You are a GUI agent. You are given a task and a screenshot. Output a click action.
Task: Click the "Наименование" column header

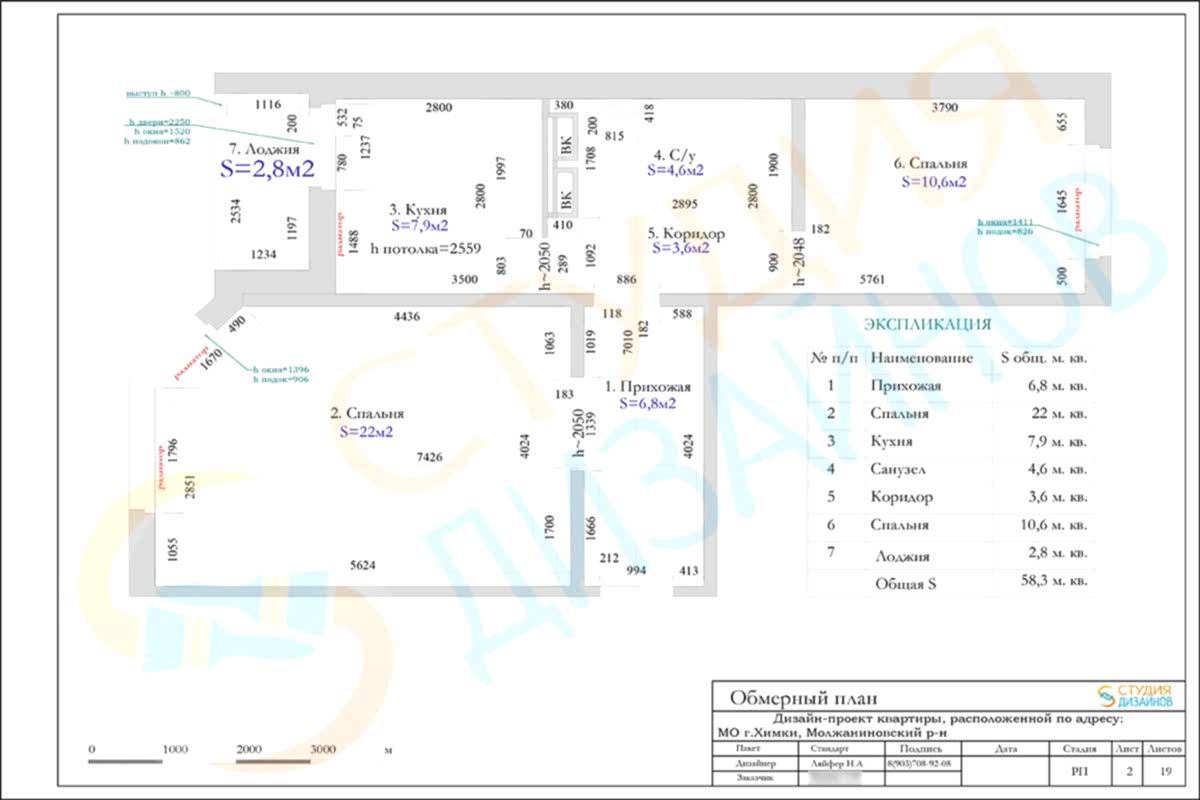(920, 357)
